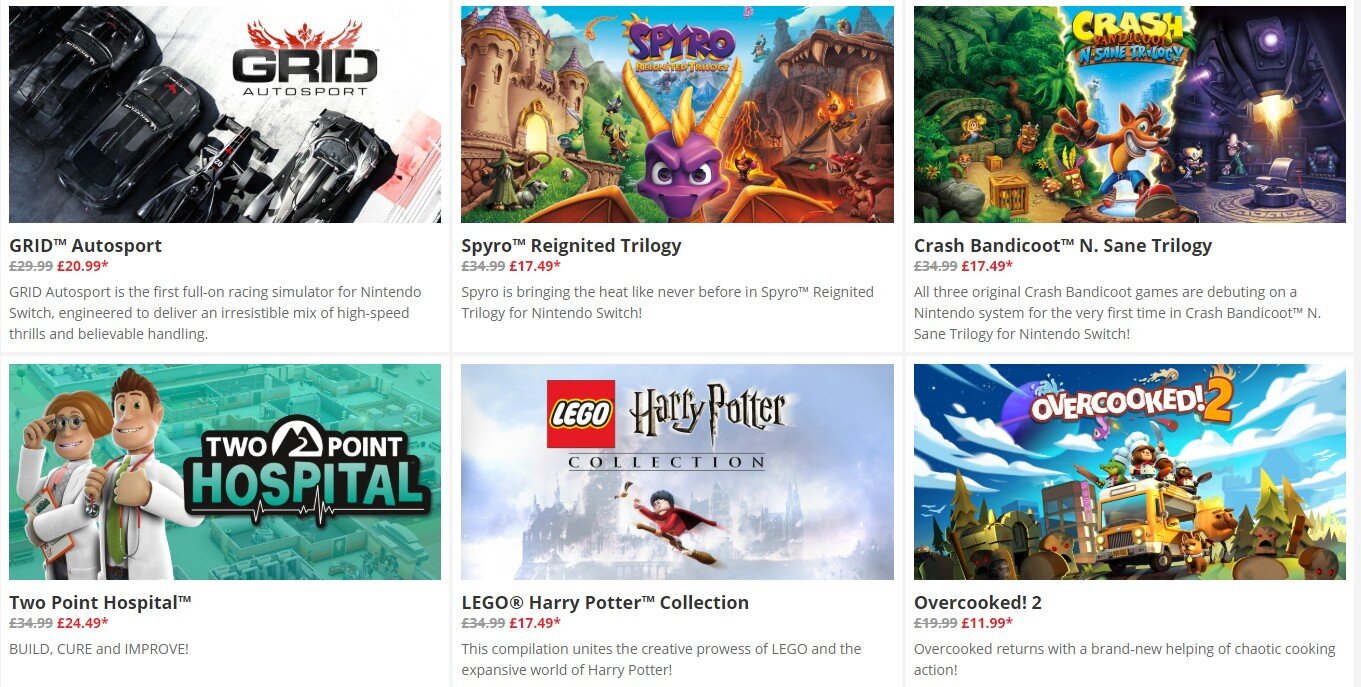The width and height of the screenshot is (1361, 687).
Task: Click the Spyro™ Reignited Trilogy title
Action: 571,245
